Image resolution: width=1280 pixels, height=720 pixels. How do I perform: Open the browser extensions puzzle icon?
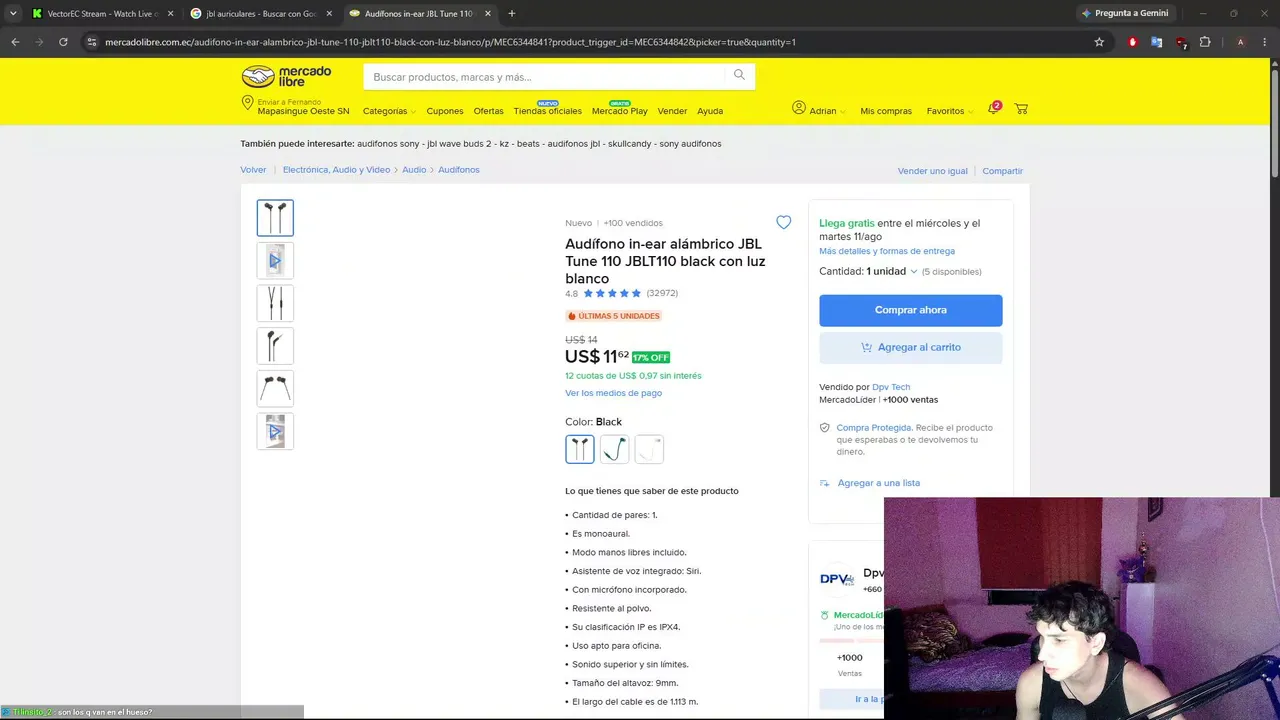(1205, 42)
